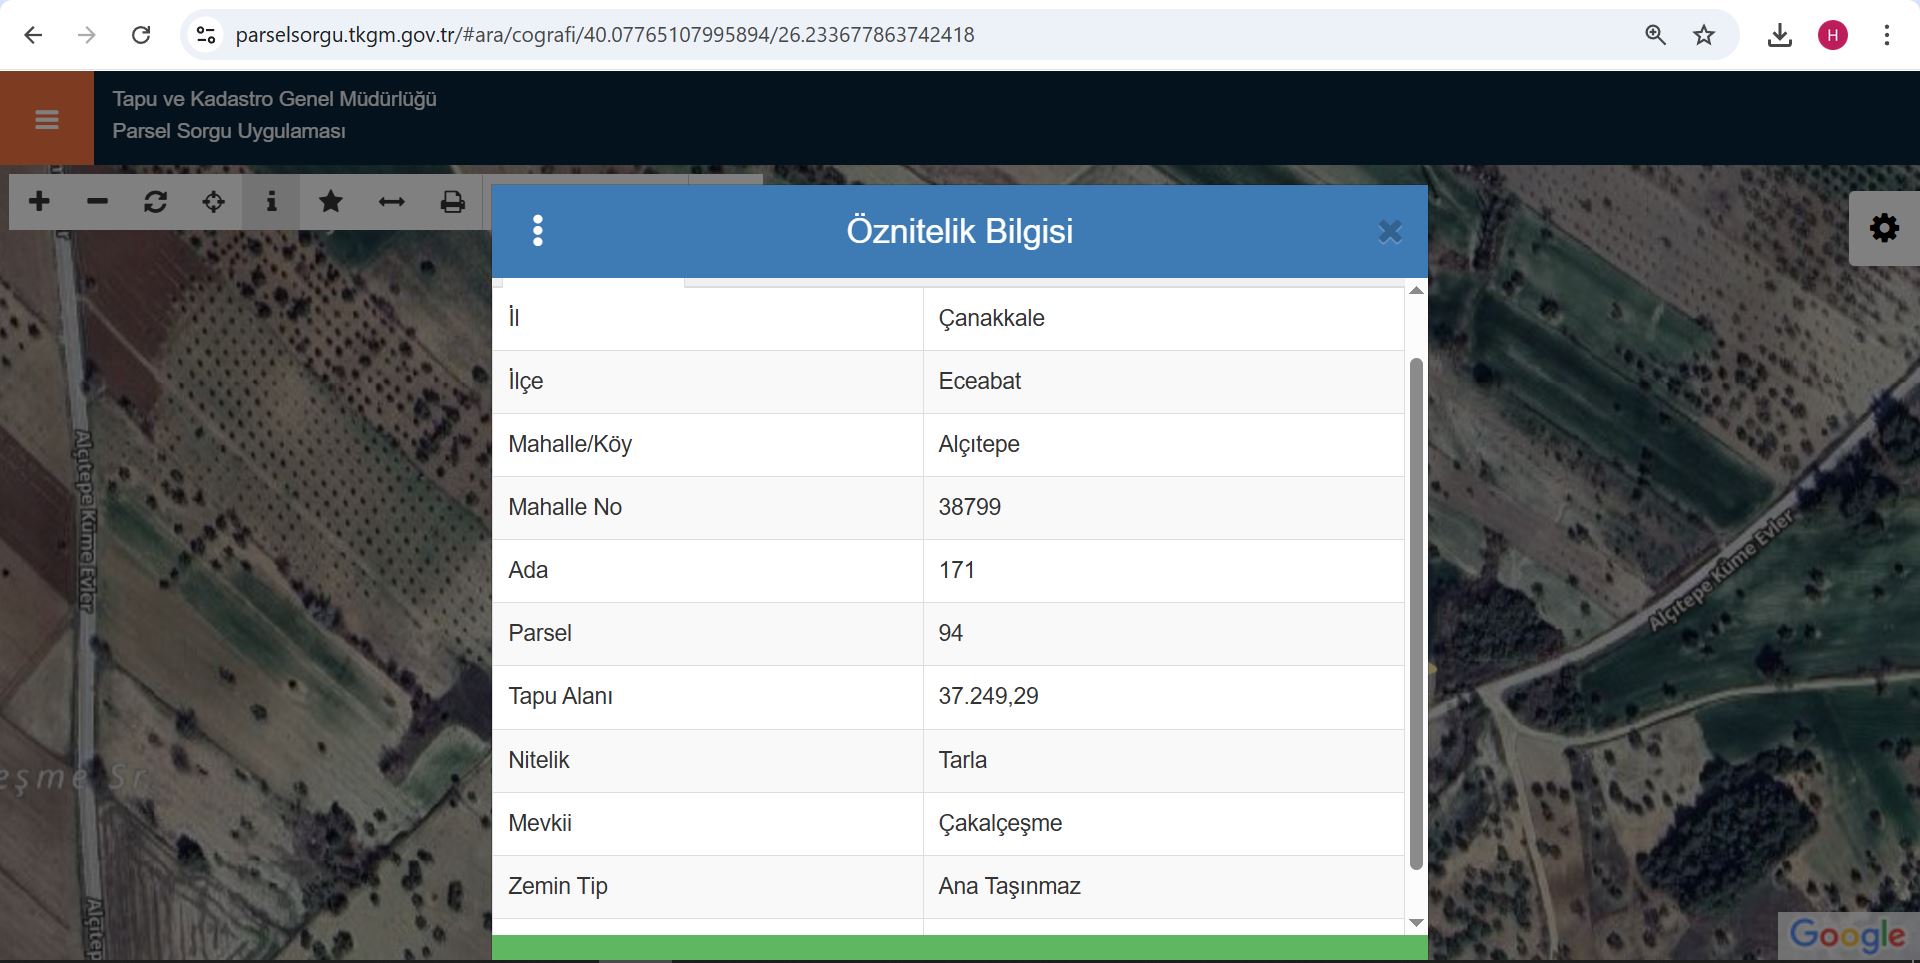This screenshot has width=1920, height=963.
Task: Select the Parsel value 94
Action: pos(1163,633)
